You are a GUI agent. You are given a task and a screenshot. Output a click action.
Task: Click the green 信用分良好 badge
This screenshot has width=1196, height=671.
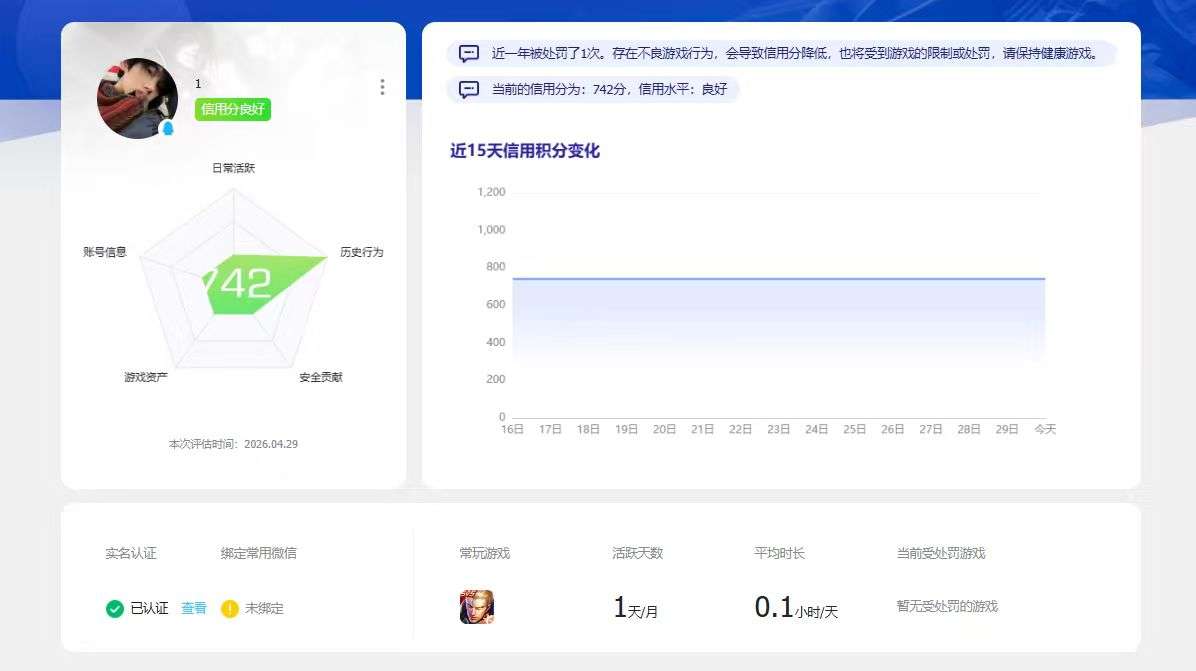coord(233,109)
